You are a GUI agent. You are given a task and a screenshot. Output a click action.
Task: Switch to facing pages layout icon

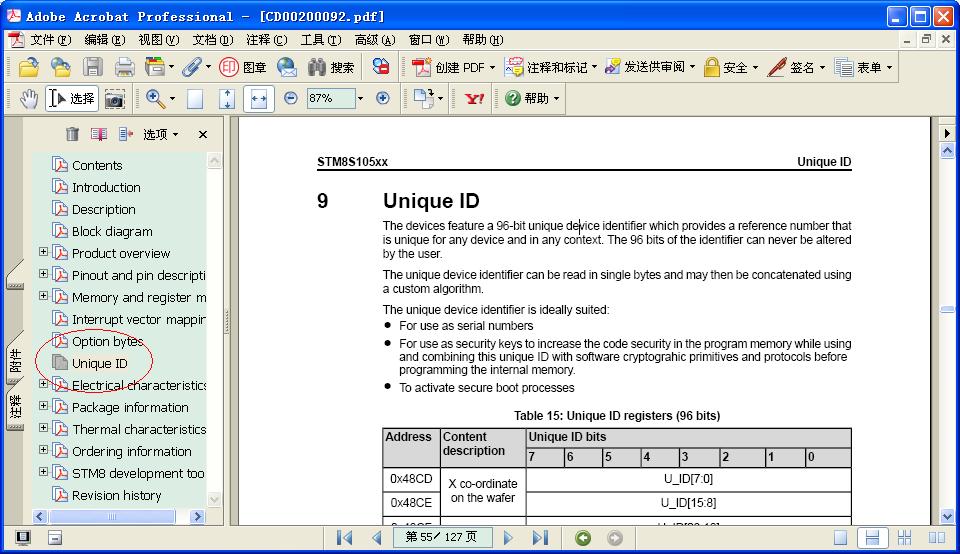(x=937, y=537)
